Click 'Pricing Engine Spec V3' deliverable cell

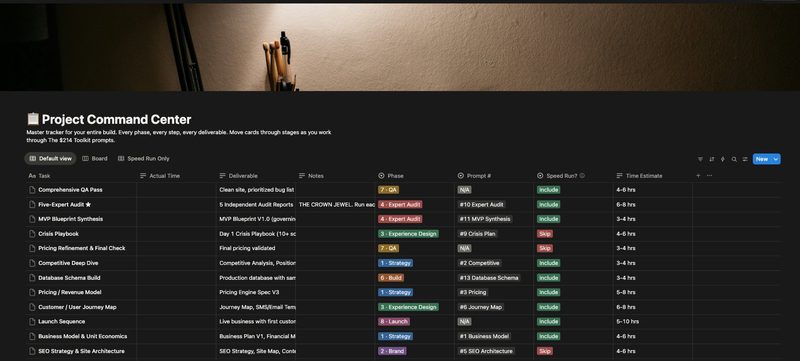(256, 292)
